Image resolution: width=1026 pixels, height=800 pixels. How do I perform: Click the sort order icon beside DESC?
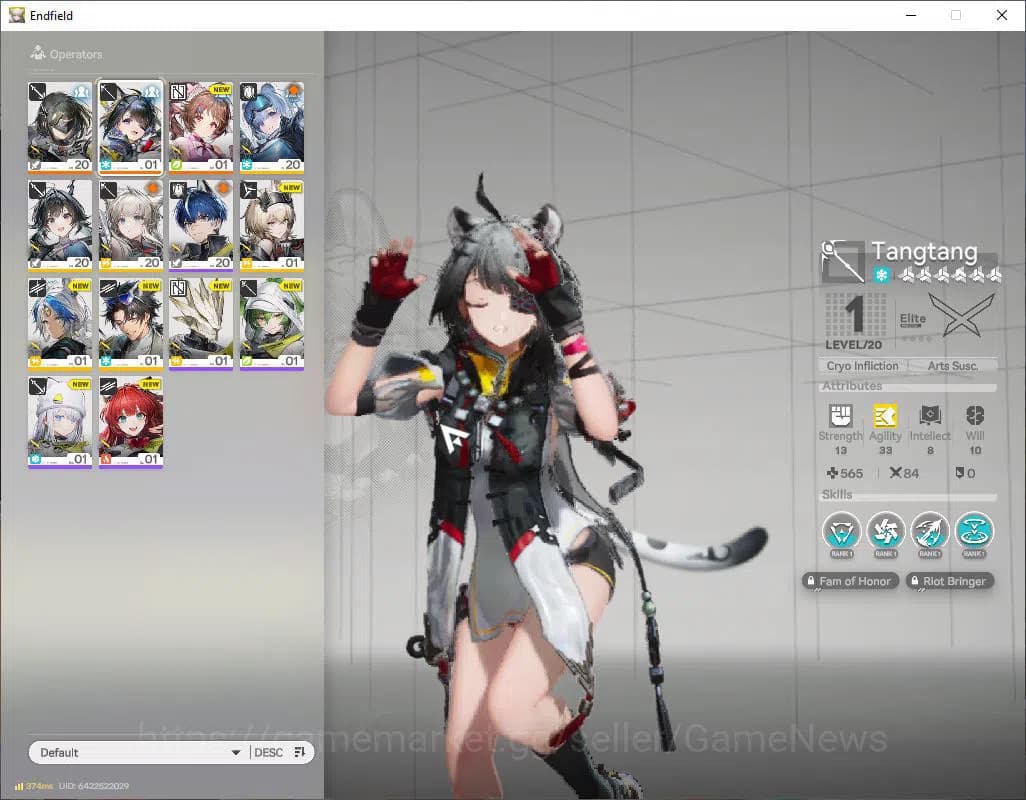pyautogui.click(x=300, y=752)
